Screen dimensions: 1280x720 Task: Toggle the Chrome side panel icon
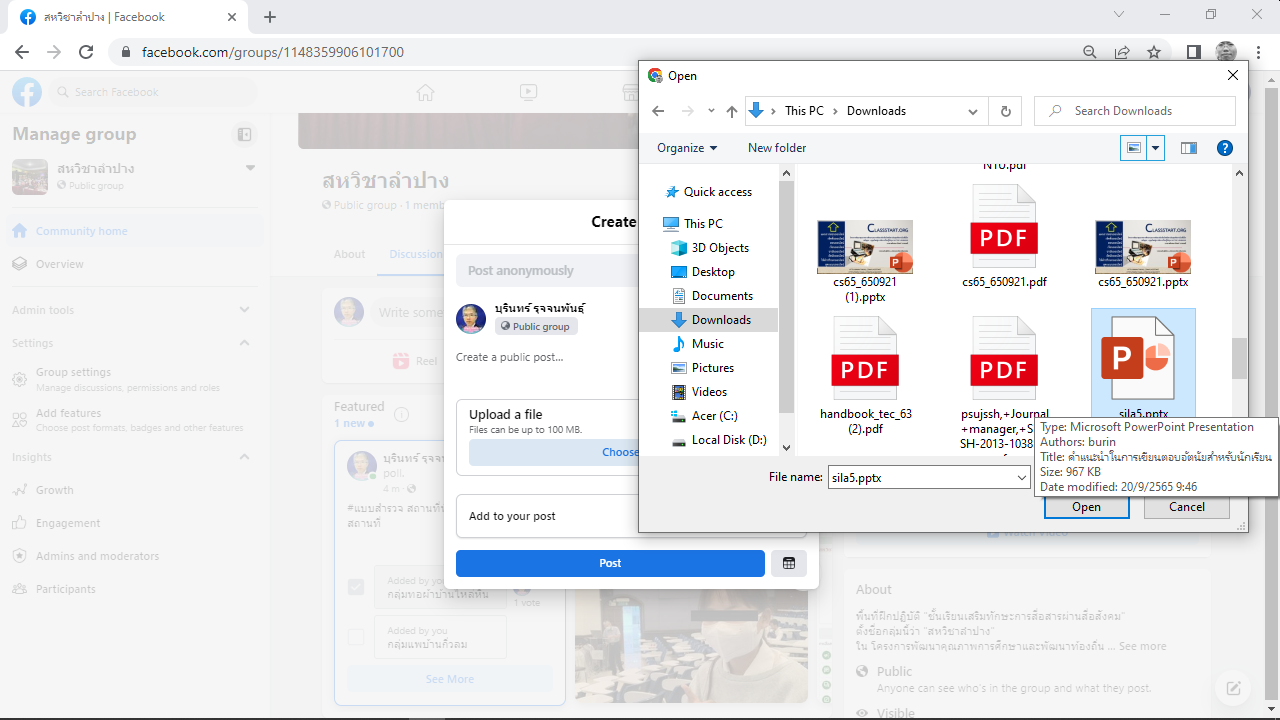[1194, 52]
